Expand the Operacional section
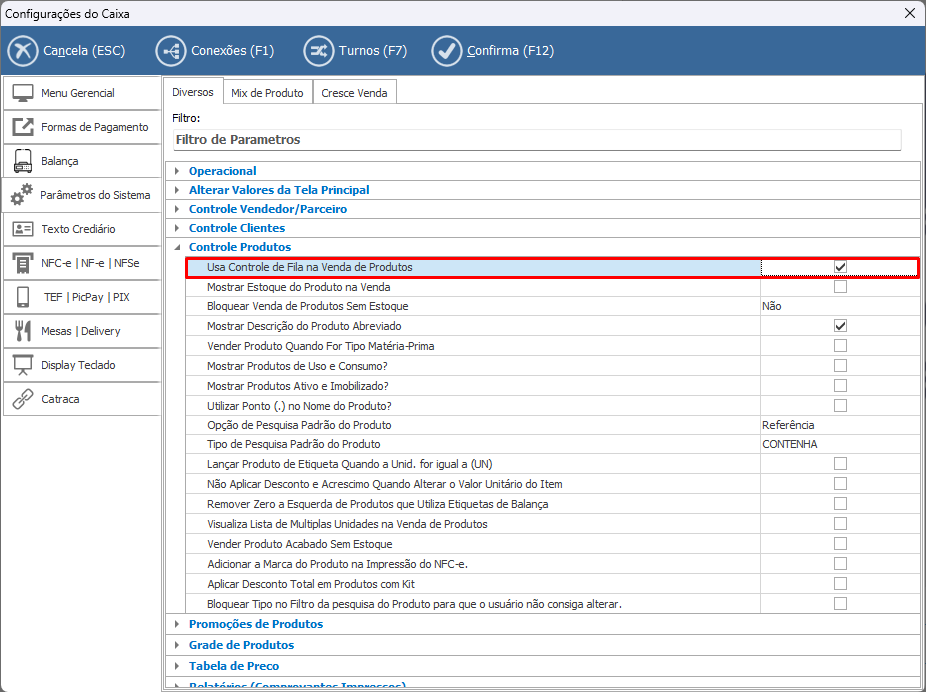This screenshot has width=926, height=692. coord(178,171)
